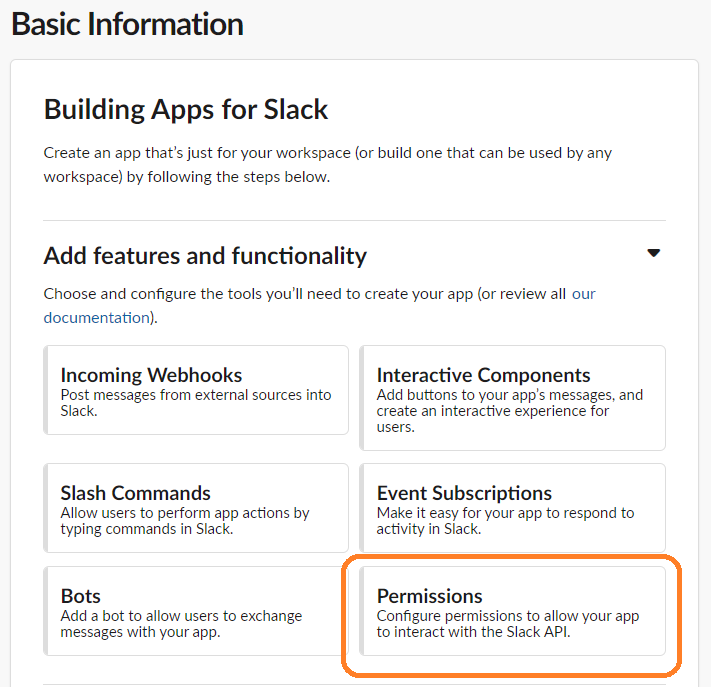Click the Basic Information page title

127,24
